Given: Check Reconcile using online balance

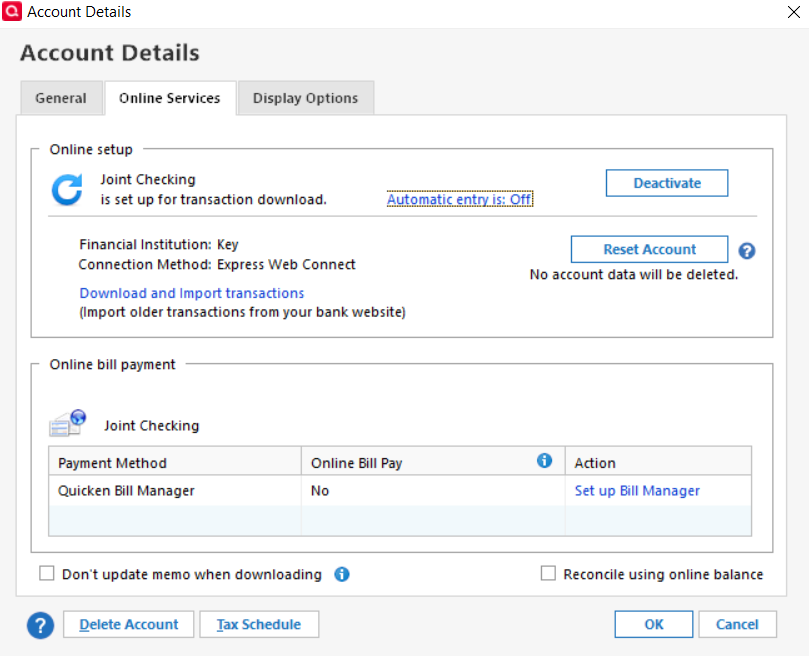Looking at the screenshot, I should [x=548, y=573].
